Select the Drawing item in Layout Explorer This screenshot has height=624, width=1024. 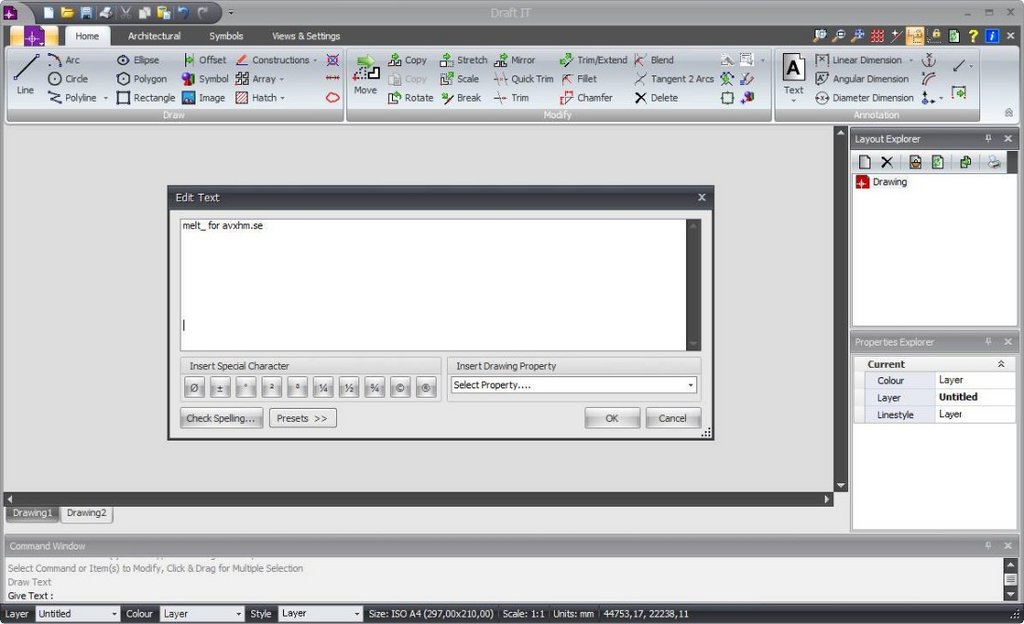click(882, 182)
